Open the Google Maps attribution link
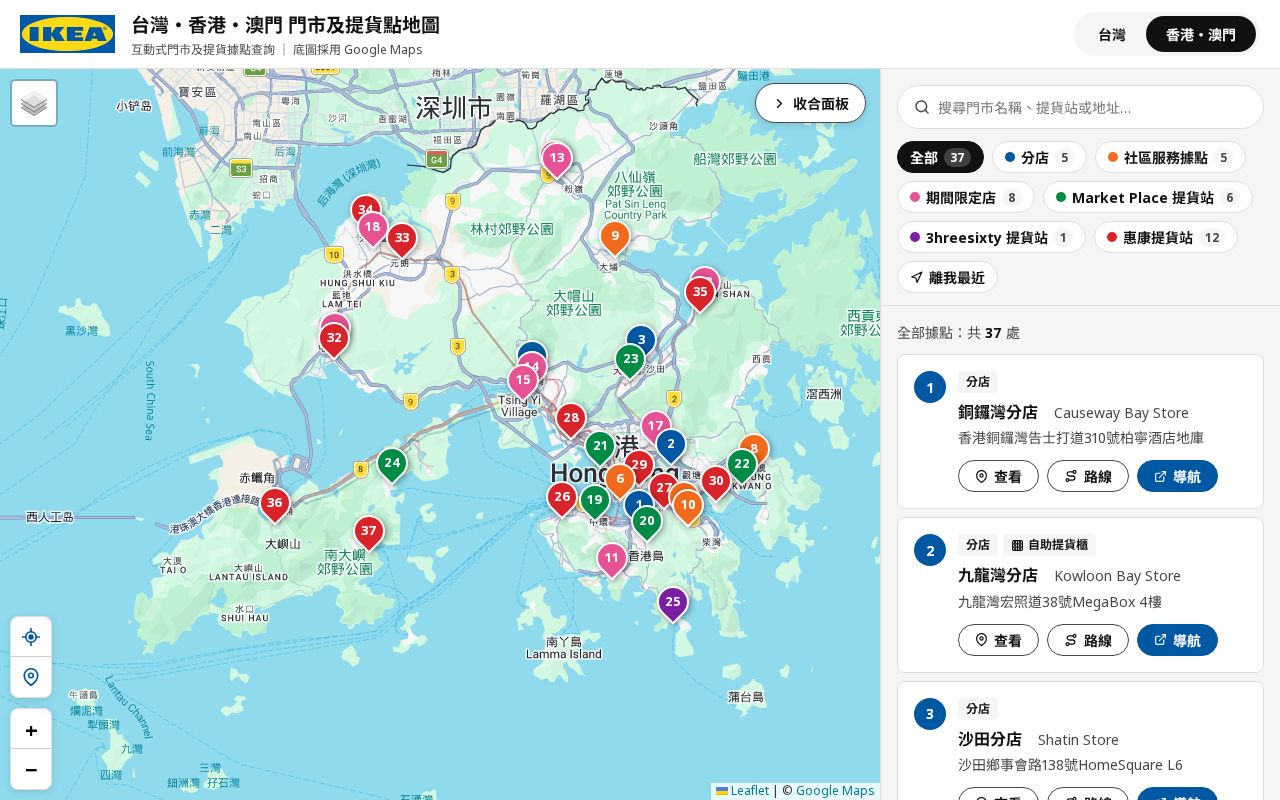The height and width of the screenshot is (800, 1280). tap(835, 790)
